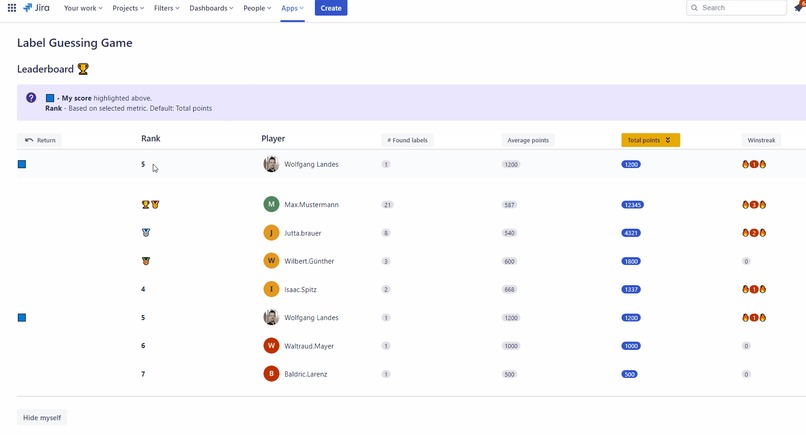Click the 500 total points badge
806x439 pixels.
tap(629, 374)
